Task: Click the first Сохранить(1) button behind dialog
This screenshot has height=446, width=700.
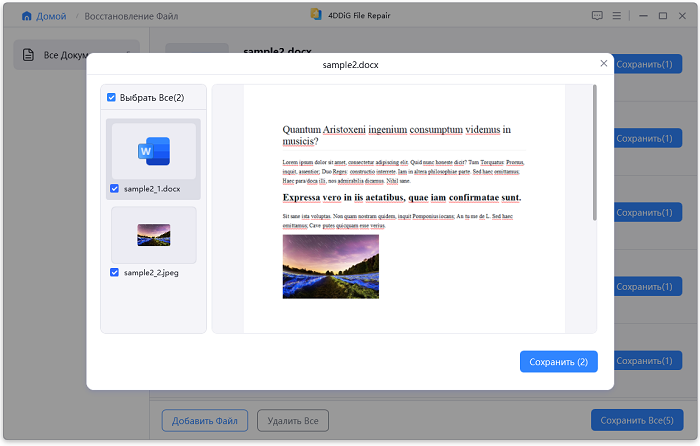Action: (648, 64)
